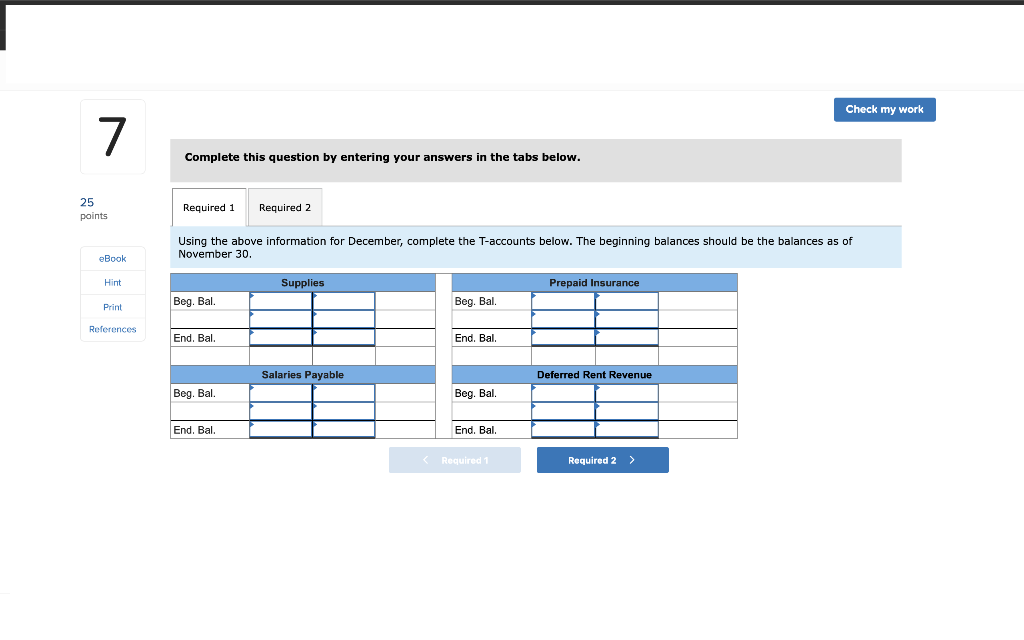The height and width of the screenshot is (640, 1024).
Task: Click the 'Complete this question' instruction banner
Action: click(536, 161)
